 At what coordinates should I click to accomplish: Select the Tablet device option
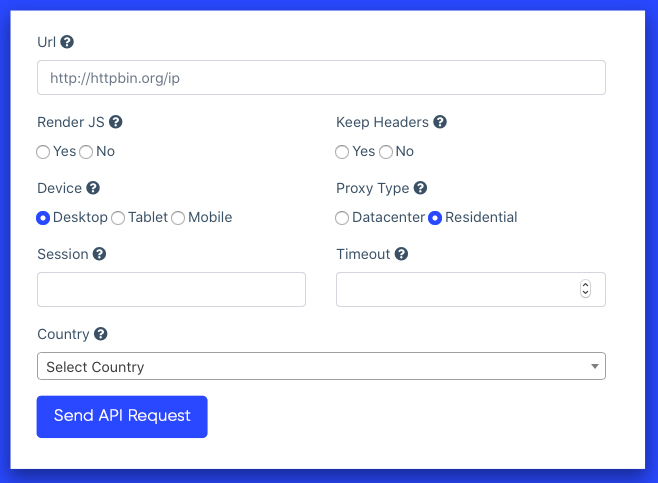point(118,218)
